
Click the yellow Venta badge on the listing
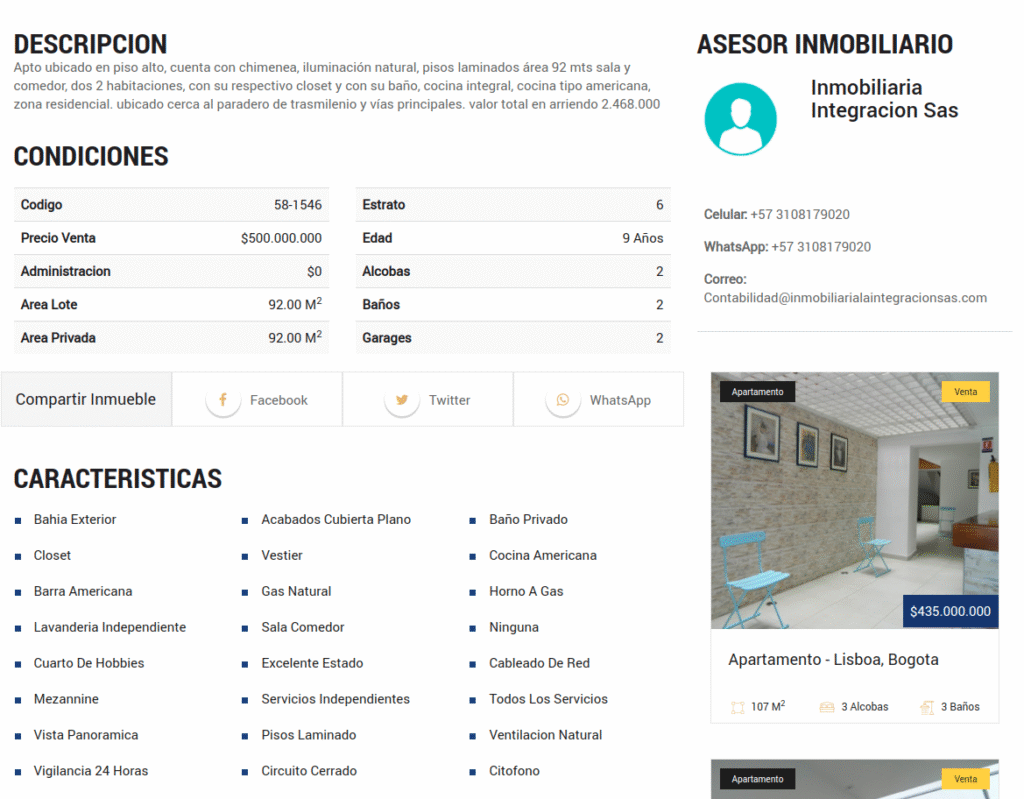click(x=965, y=391)
